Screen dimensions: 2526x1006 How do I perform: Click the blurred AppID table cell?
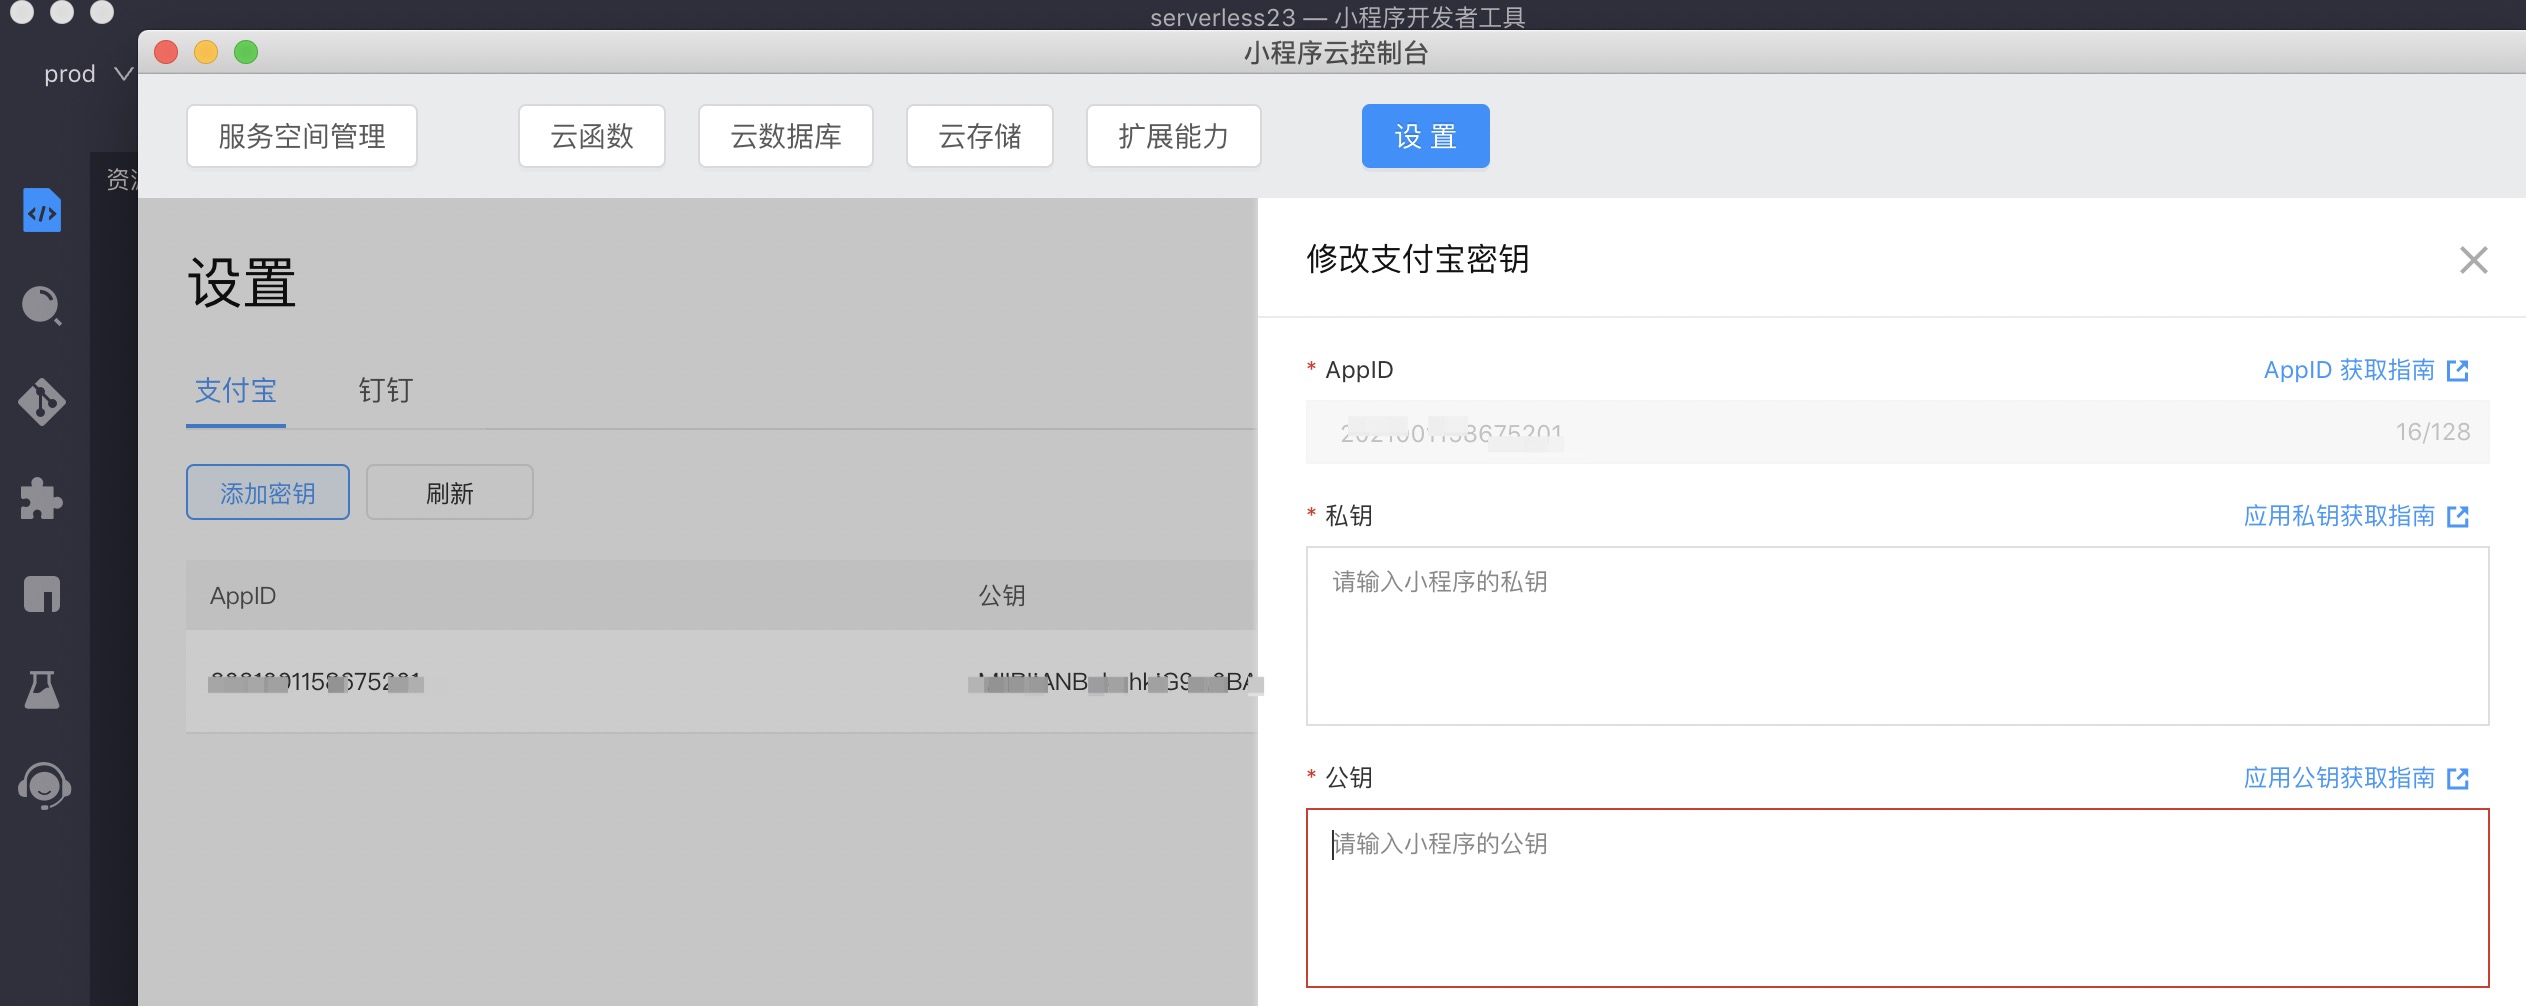point(316,683)
